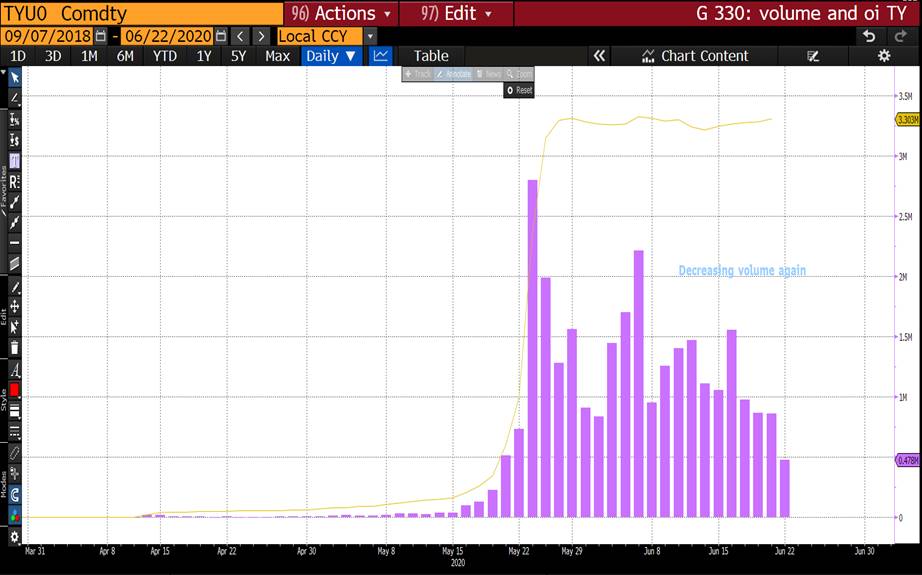Select the 6M range
The height and width of the screenshot is (575, 922).
(125, 56)
